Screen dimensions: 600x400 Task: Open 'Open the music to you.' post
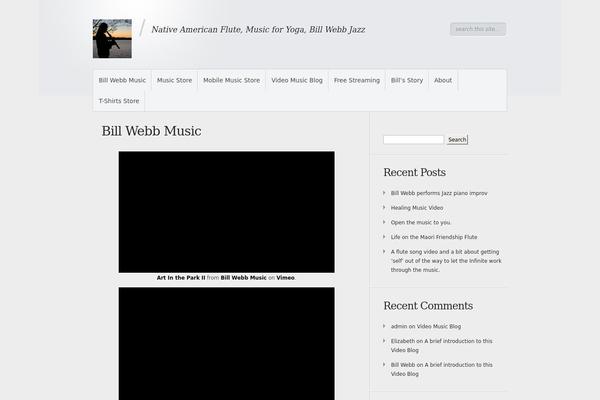click(x=421, y=222)
